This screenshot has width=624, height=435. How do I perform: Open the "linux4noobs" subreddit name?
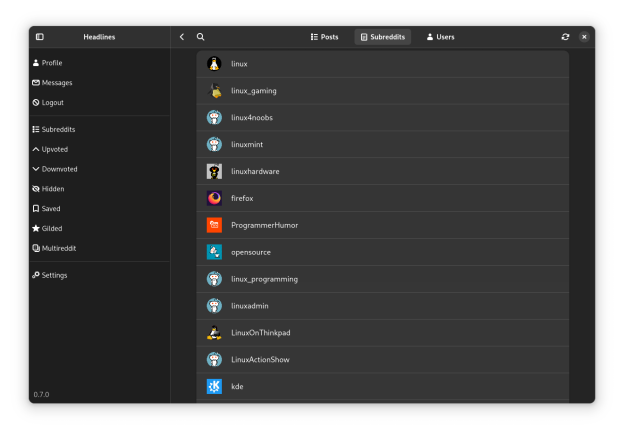[252, 117]
